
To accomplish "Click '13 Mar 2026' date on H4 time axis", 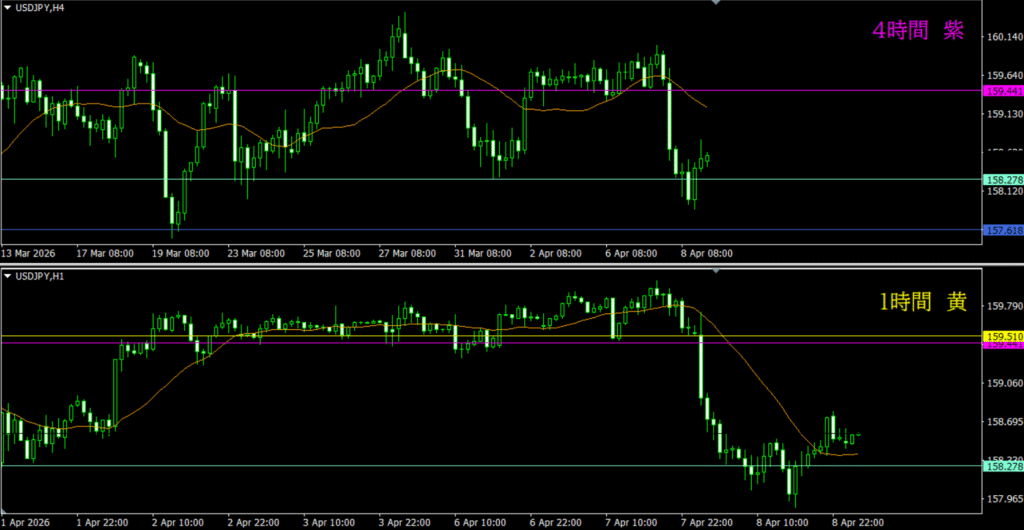I will (30, 254).
